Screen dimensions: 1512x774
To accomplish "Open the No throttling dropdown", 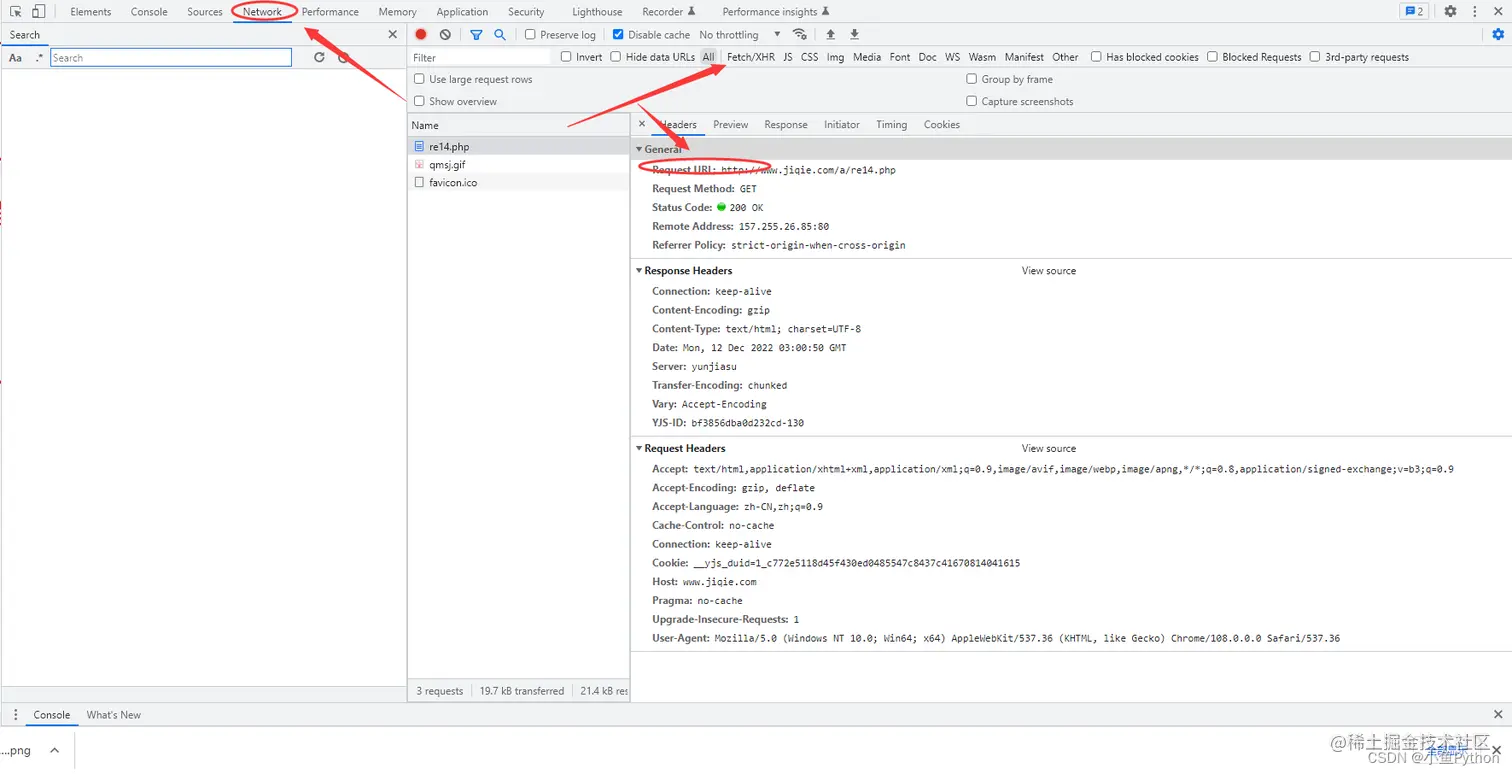I will click(x=740, y=34).
